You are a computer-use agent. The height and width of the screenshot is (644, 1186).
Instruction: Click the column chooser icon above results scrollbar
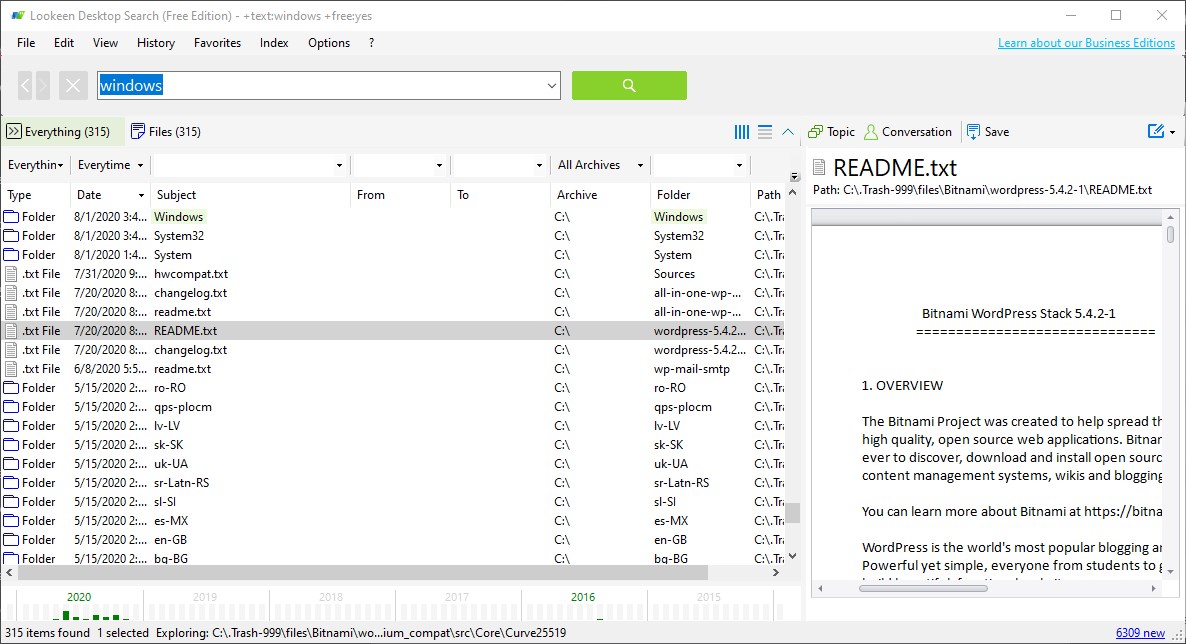(794, 176)
